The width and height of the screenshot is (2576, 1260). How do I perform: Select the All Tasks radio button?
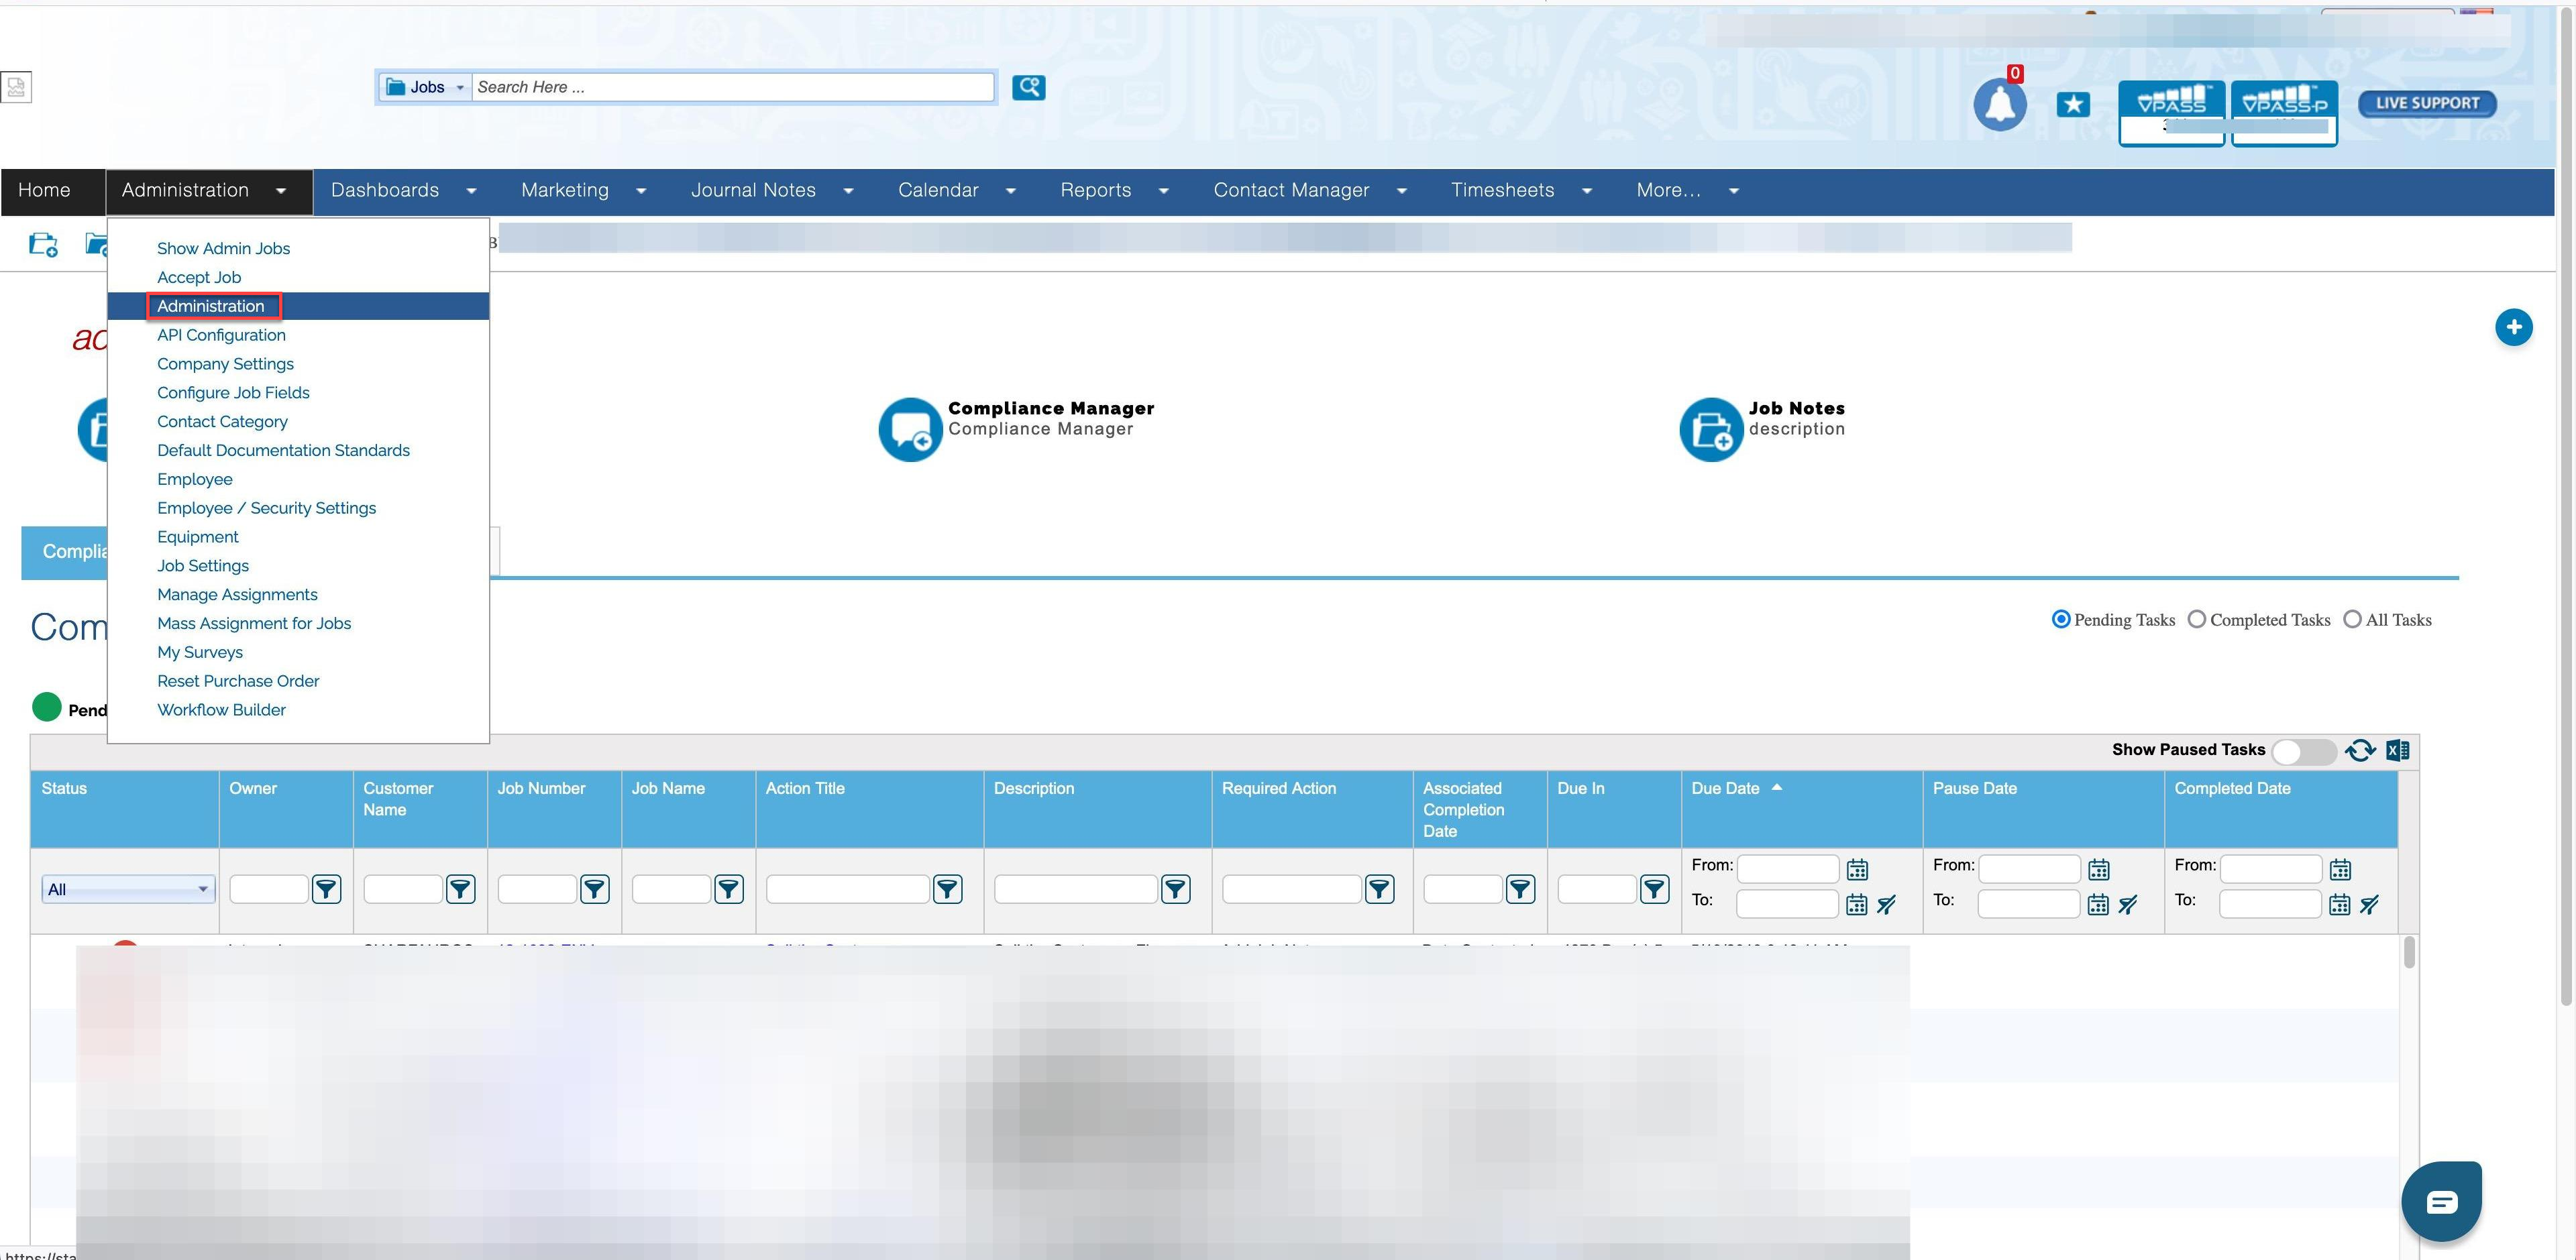(x=2353, y=620)
